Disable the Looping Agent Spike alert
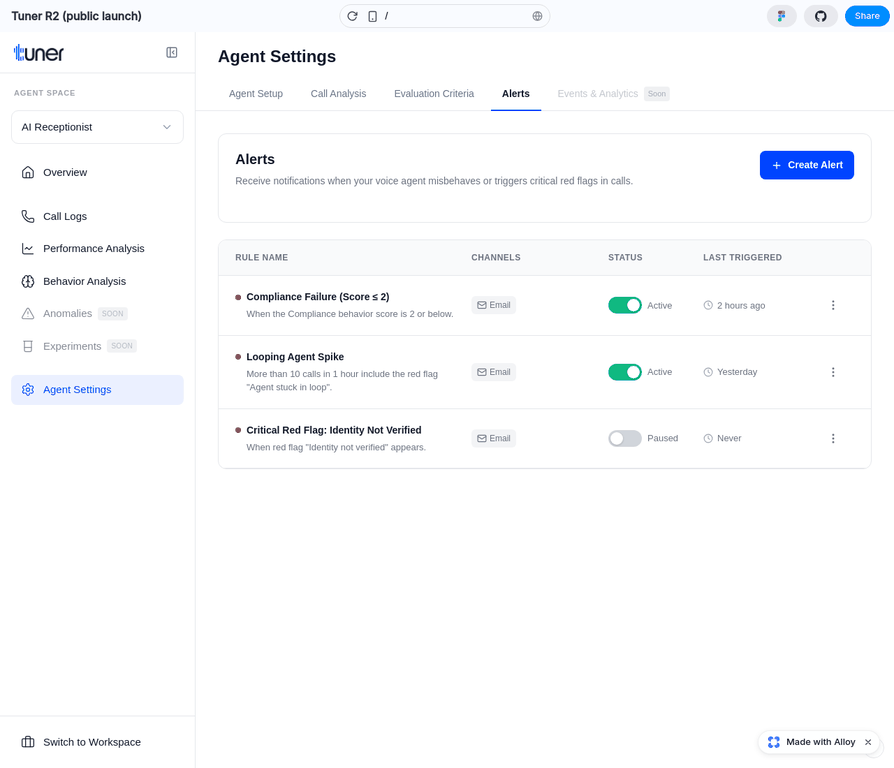894x768 pixels. click(x=625, y=371)
